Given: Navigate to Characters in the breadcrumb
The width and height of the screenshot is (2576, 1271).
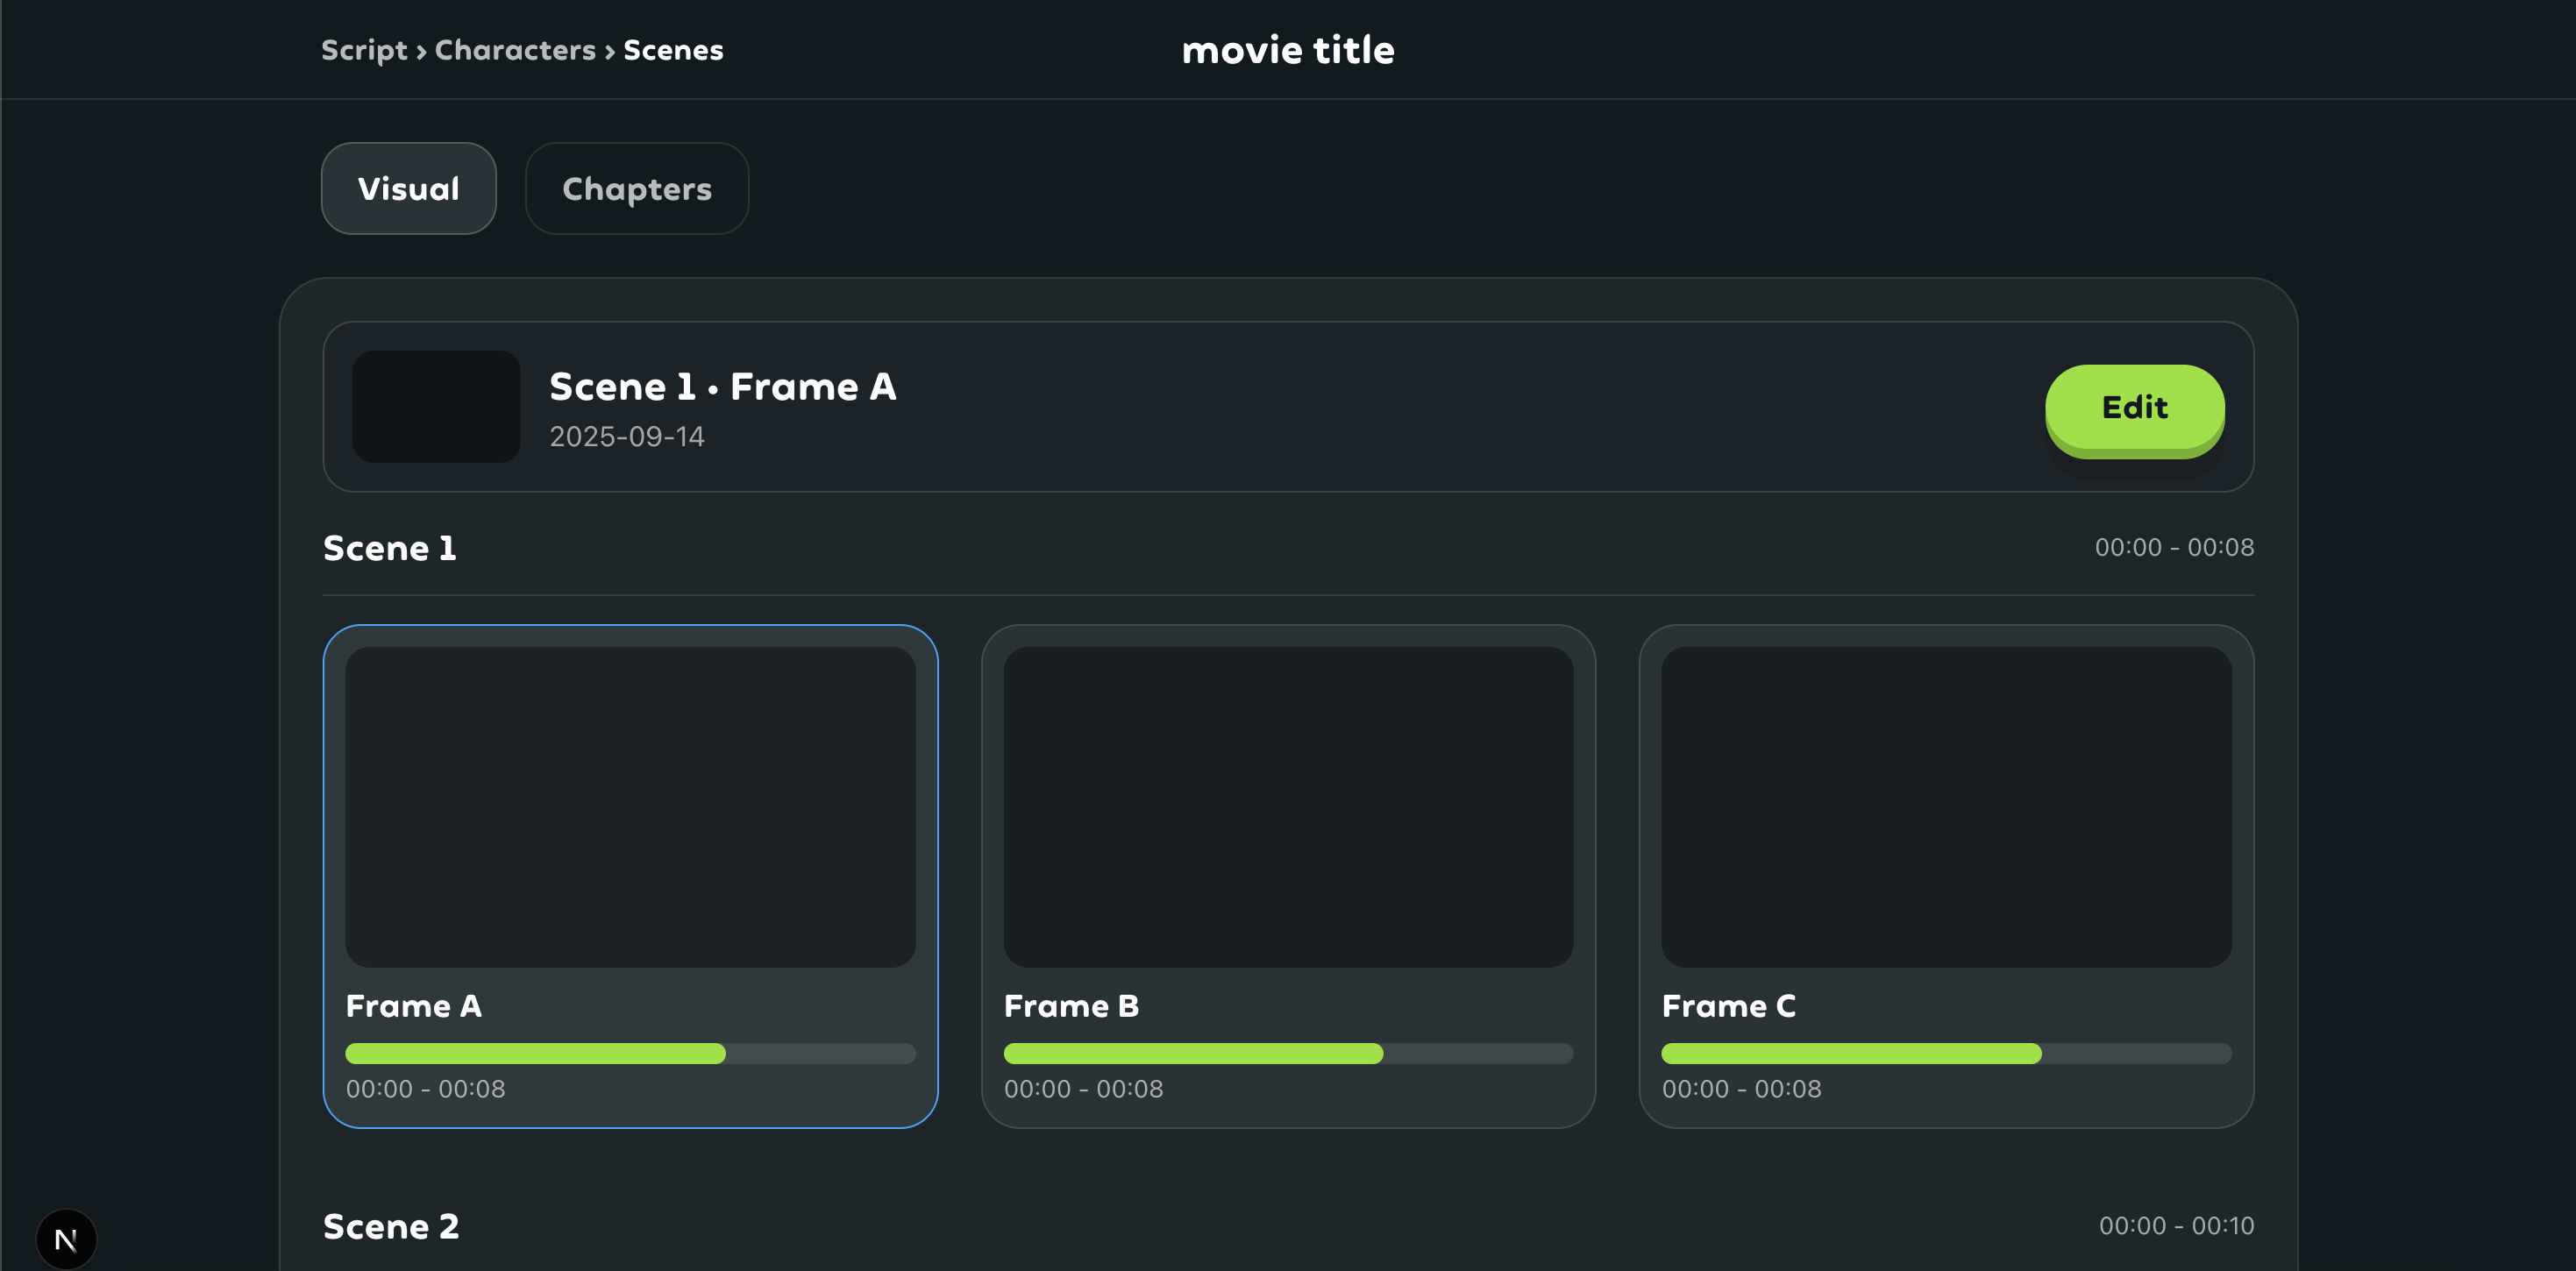Looking at the screenshot, I should coord(514,50).
